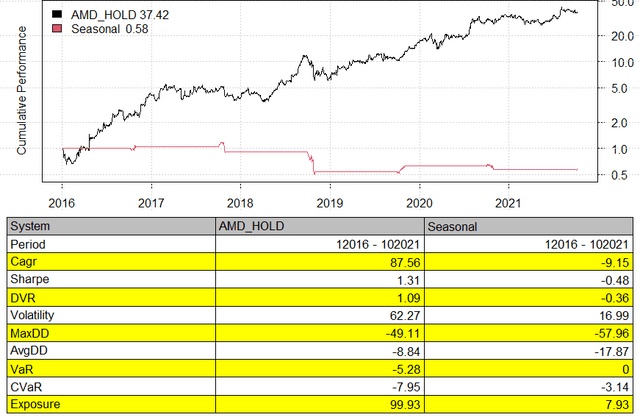Click the 20.0 y-axis tick label
This screenshot has width=640, height=420.
(622, 36)
